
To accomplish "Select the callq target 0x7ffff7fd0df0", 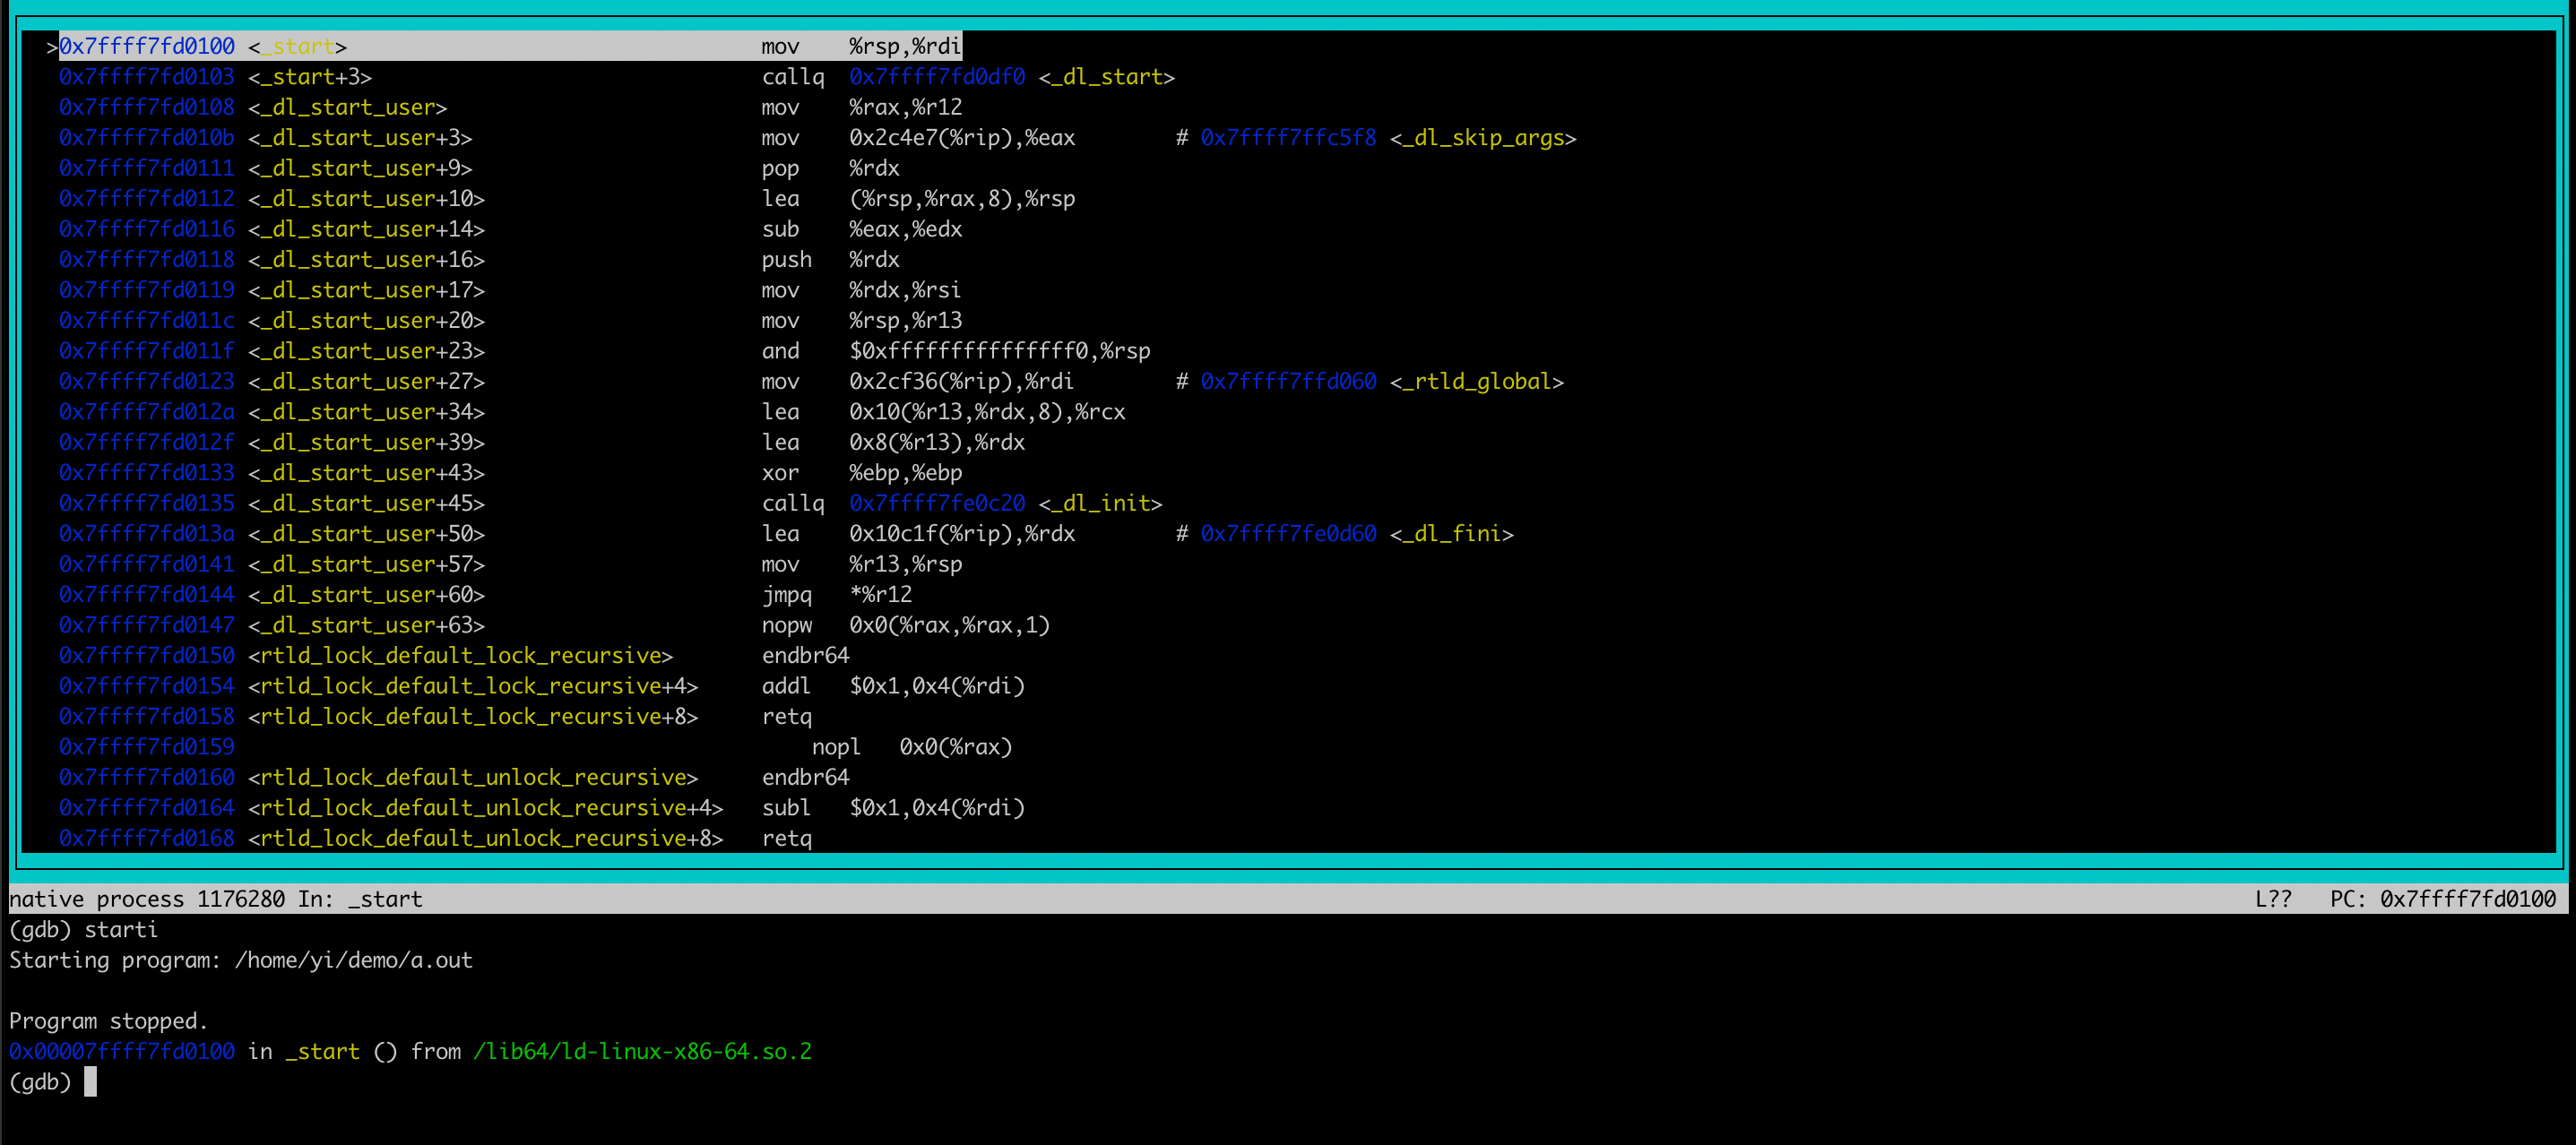I will click(937, 77).
